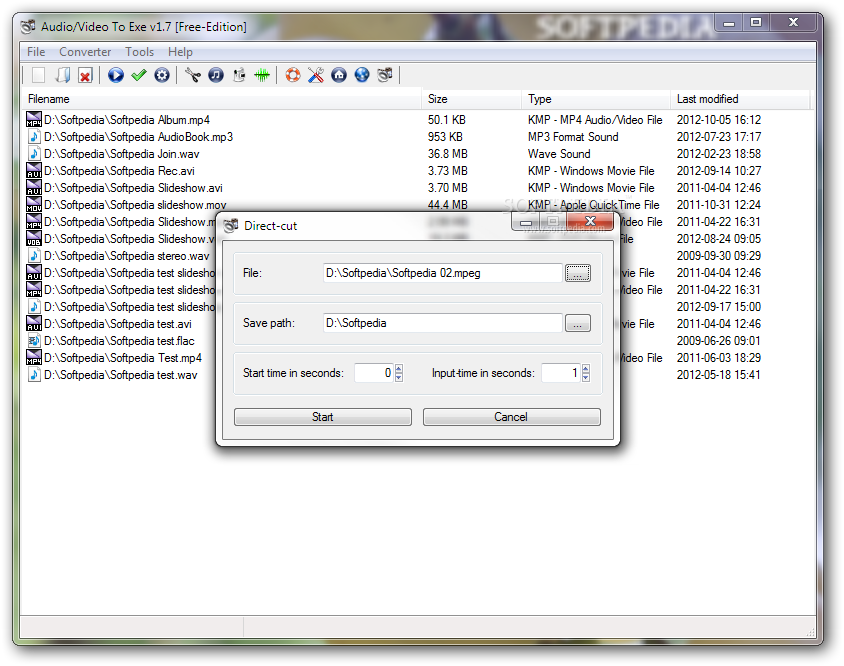Click the MOV icon of Softpedia slideshow.mov
This screenshot has height=666, width=844.
click(34, 205)
